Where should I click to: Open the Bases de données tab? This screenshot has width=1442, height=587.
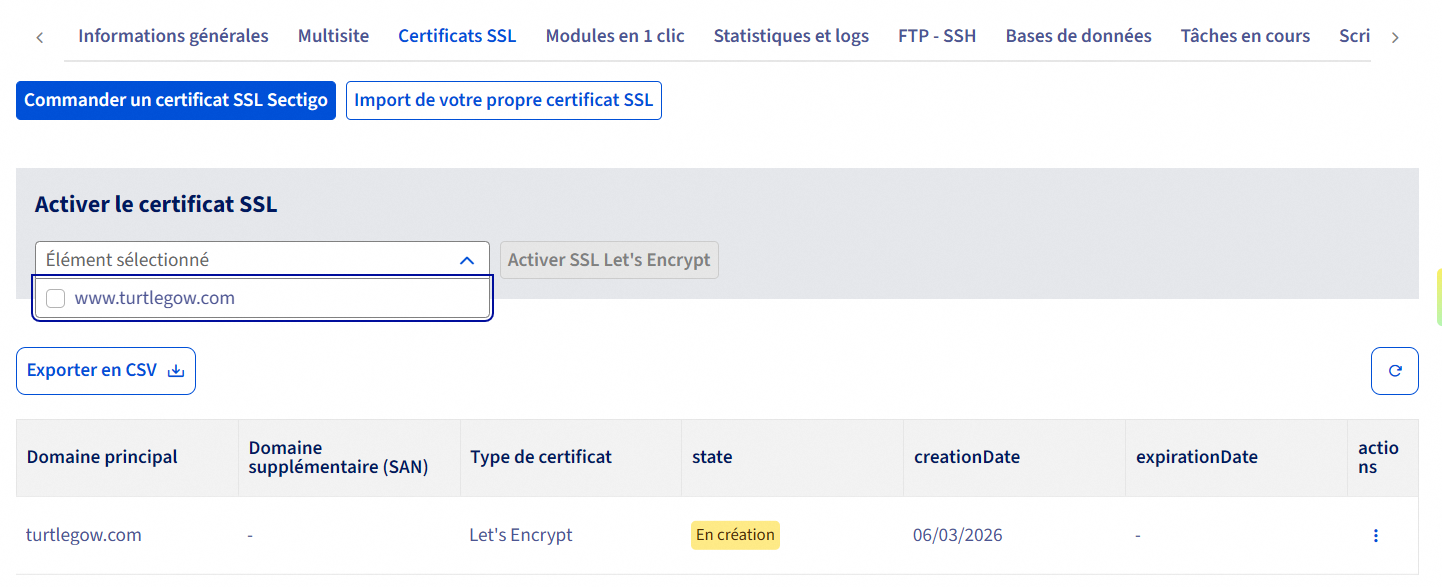(x=1078, y=36)
